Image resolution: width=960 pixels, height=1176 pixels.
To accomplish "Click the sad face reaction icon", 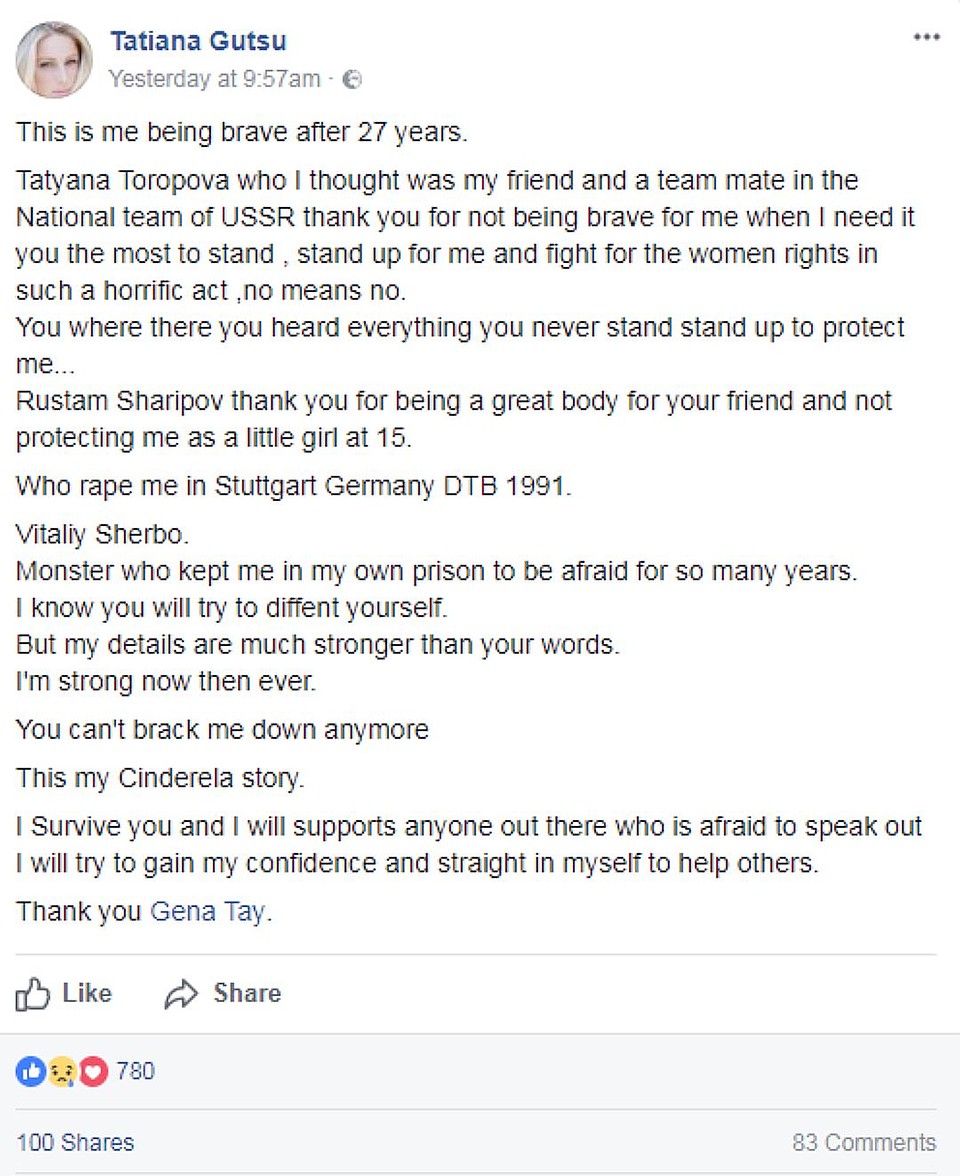I will 62,1072.
